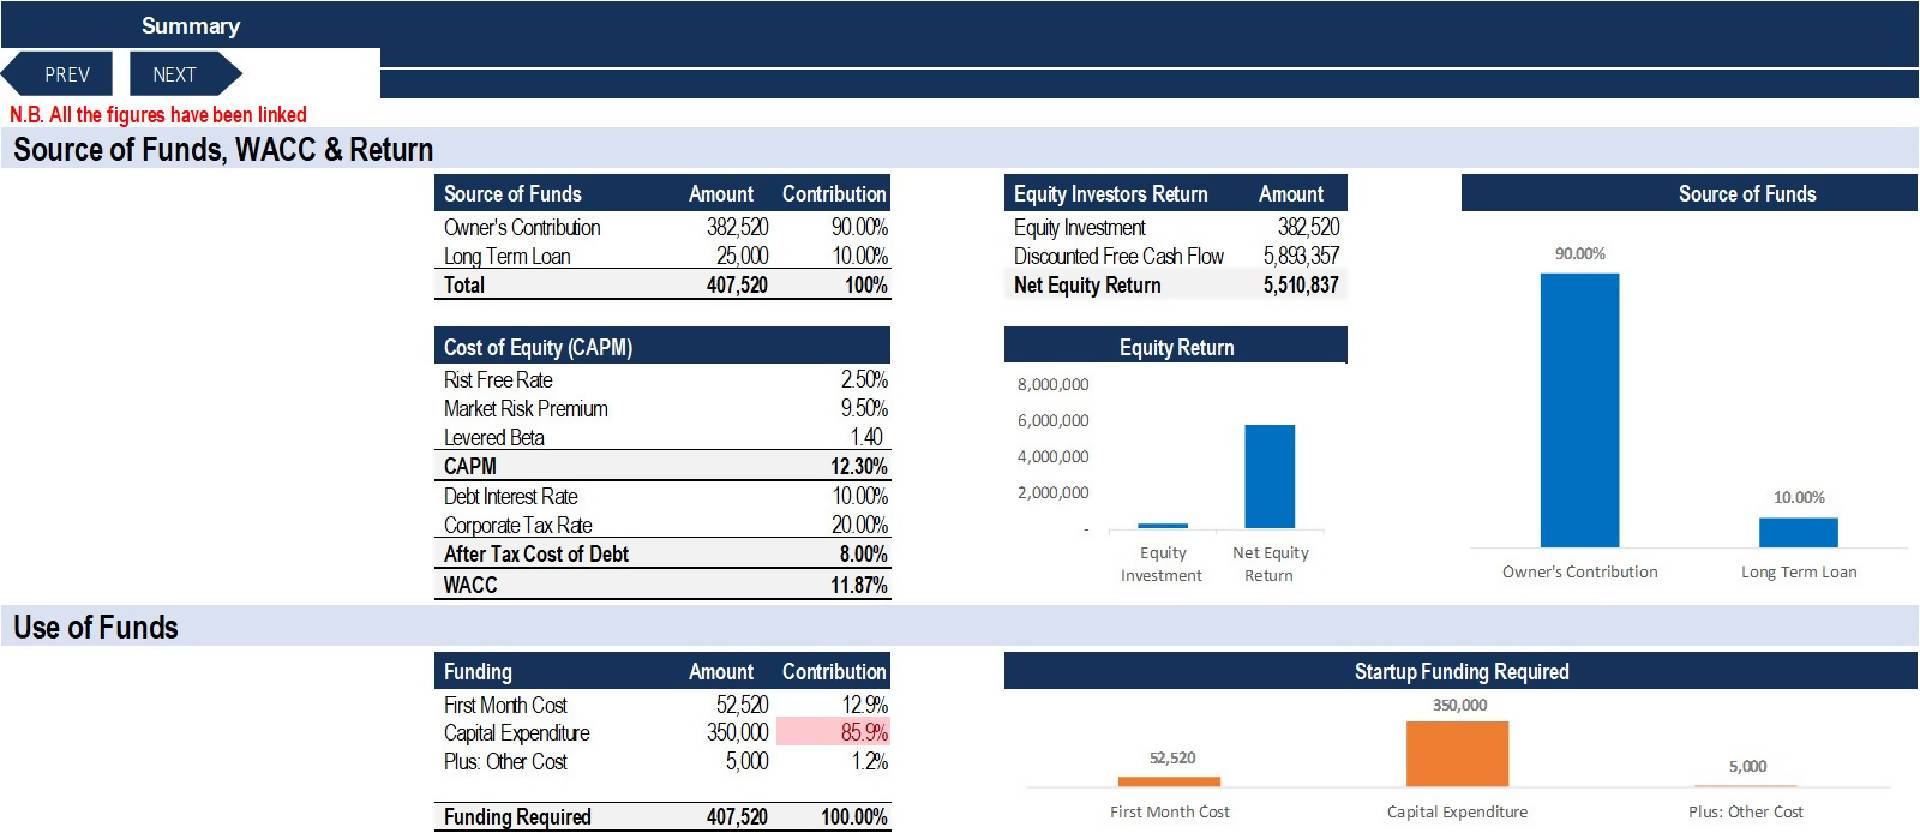This screenshot has height=833, width=1920.
Task: Select the Debt Interest Rate row label
Action: 510,496
